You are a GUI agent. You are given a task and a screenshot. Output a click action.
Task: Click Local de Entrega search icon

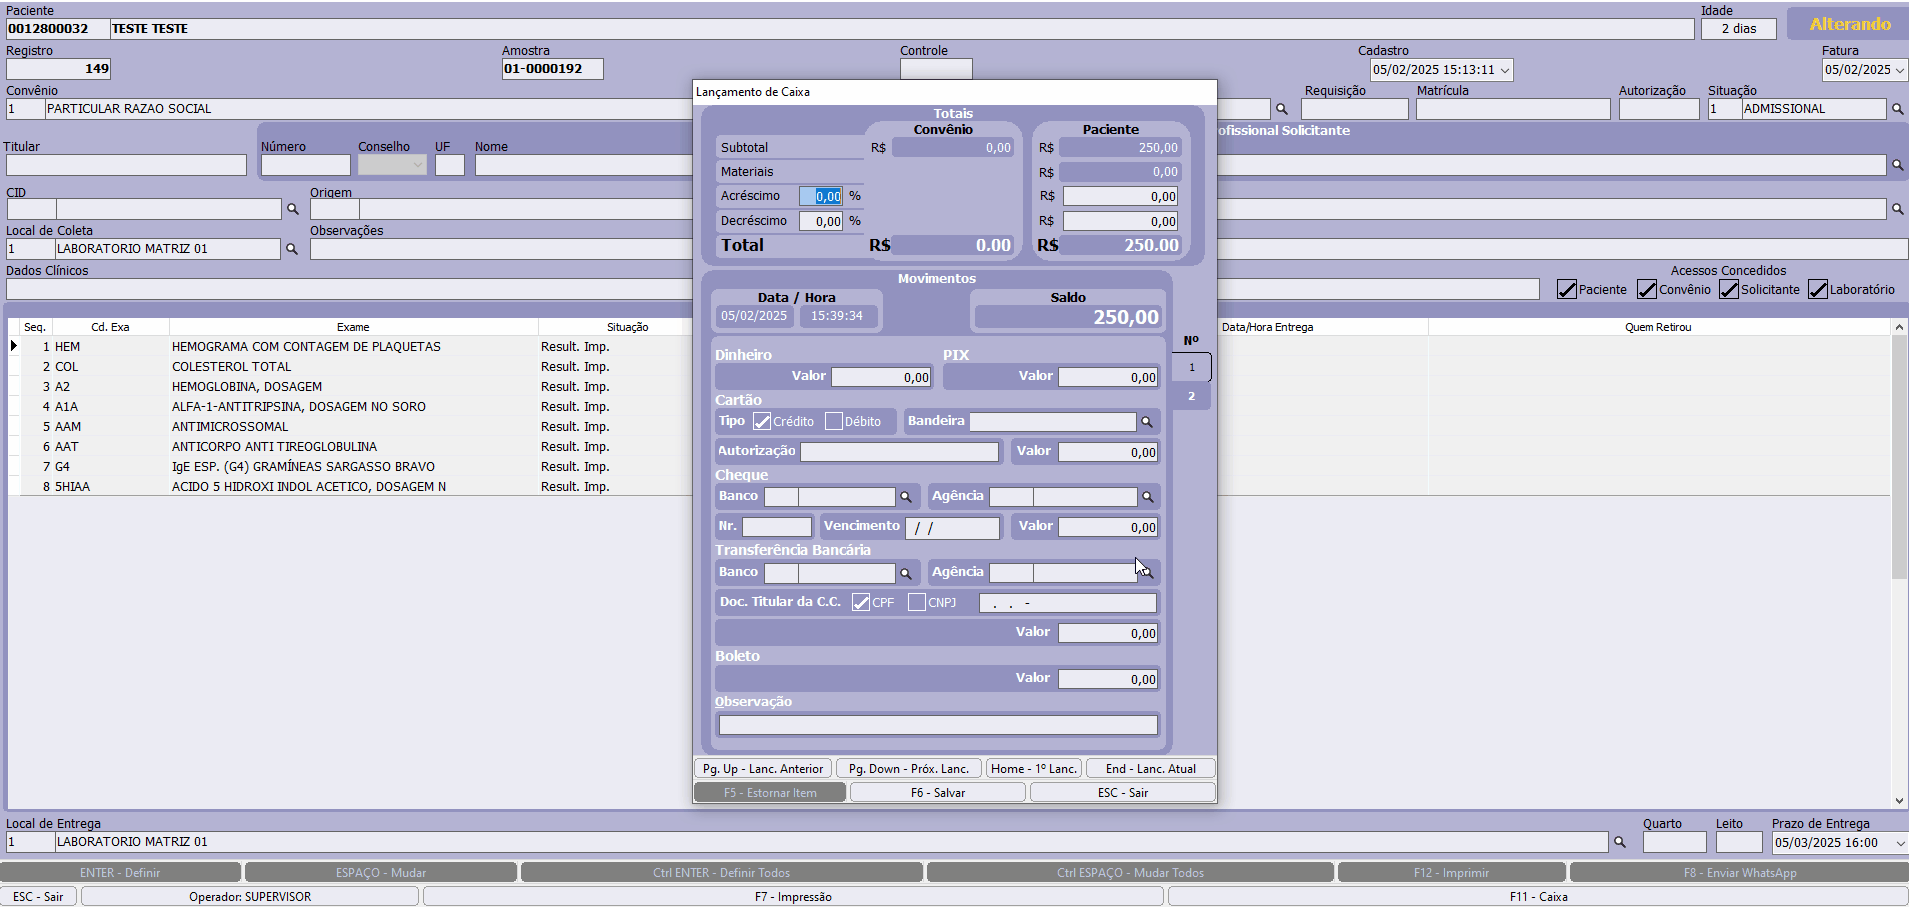coord(1620,842)
